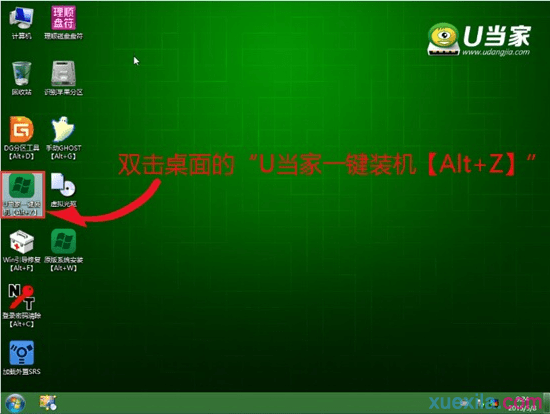Screen dimensions: 550x414
Task: Select the 加载外置SRS icon
Action: pyautogui.click(x=21, y=358)
